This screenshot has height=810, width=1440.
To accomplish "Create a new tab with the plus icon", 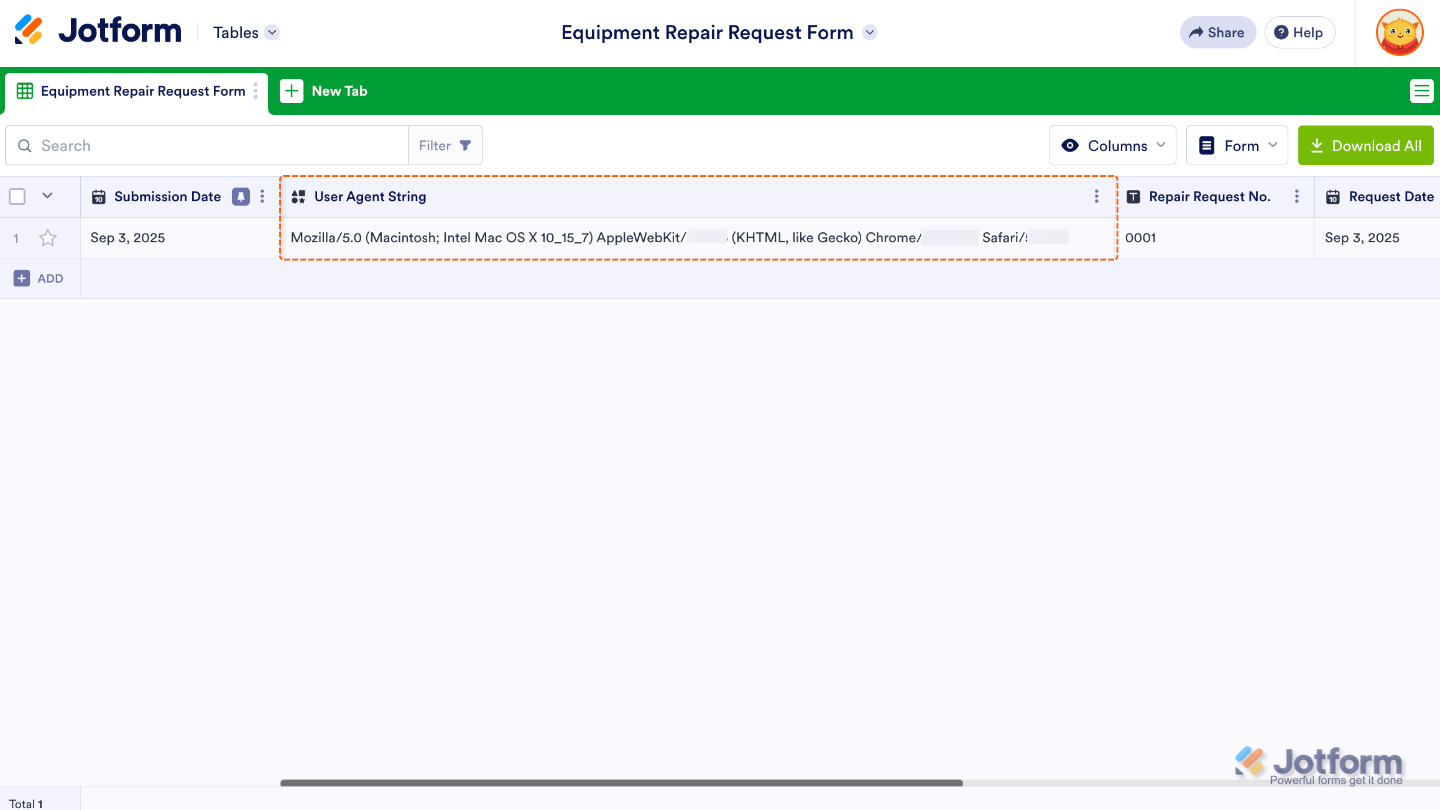I will pos(291,90).
